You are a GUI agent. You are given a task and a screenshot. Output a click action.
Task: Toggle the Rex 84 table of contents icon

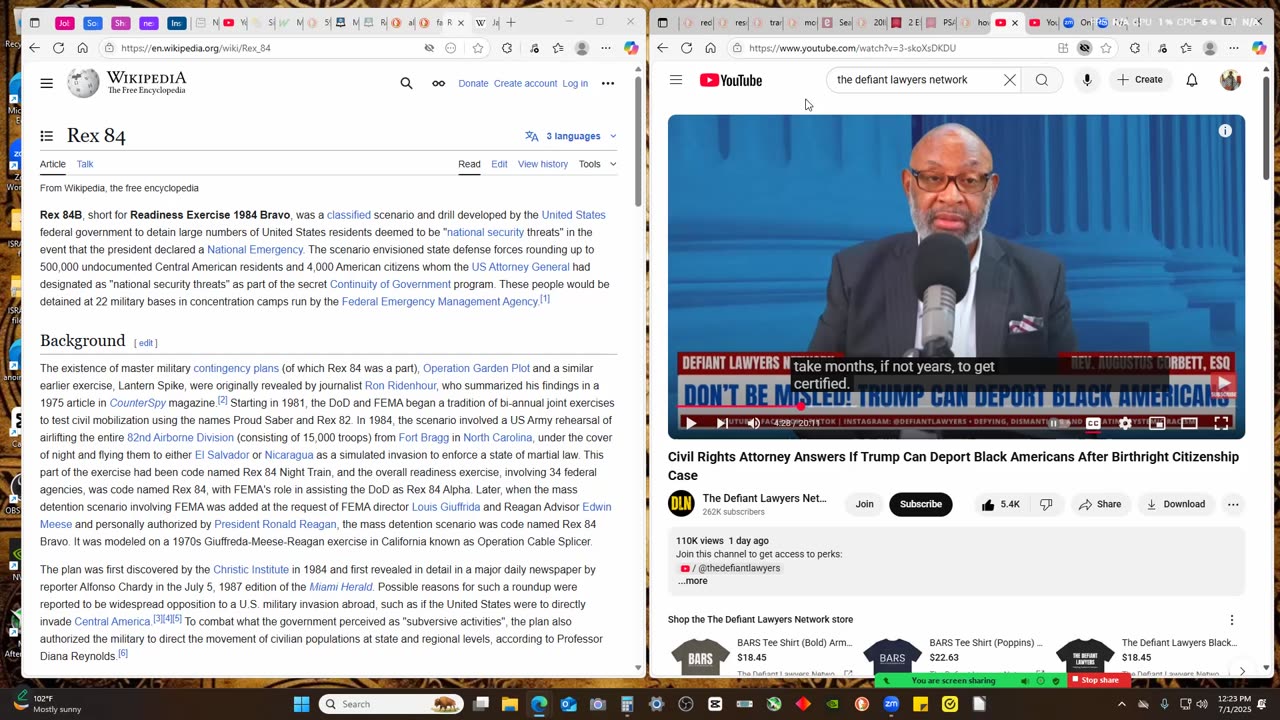tap(47, 136)
